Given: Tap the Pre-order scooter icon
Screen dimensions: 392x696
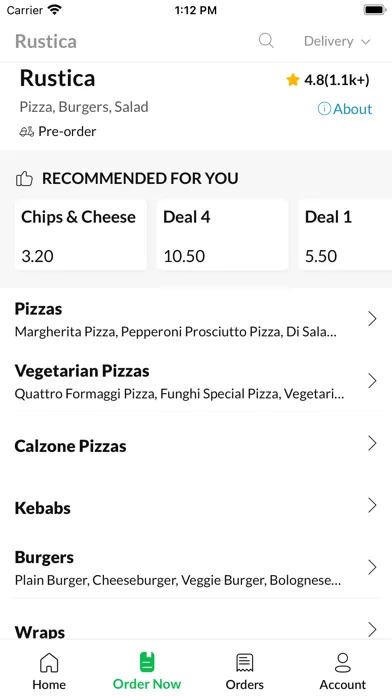Looking at the screenshot, I should [27, 132].
